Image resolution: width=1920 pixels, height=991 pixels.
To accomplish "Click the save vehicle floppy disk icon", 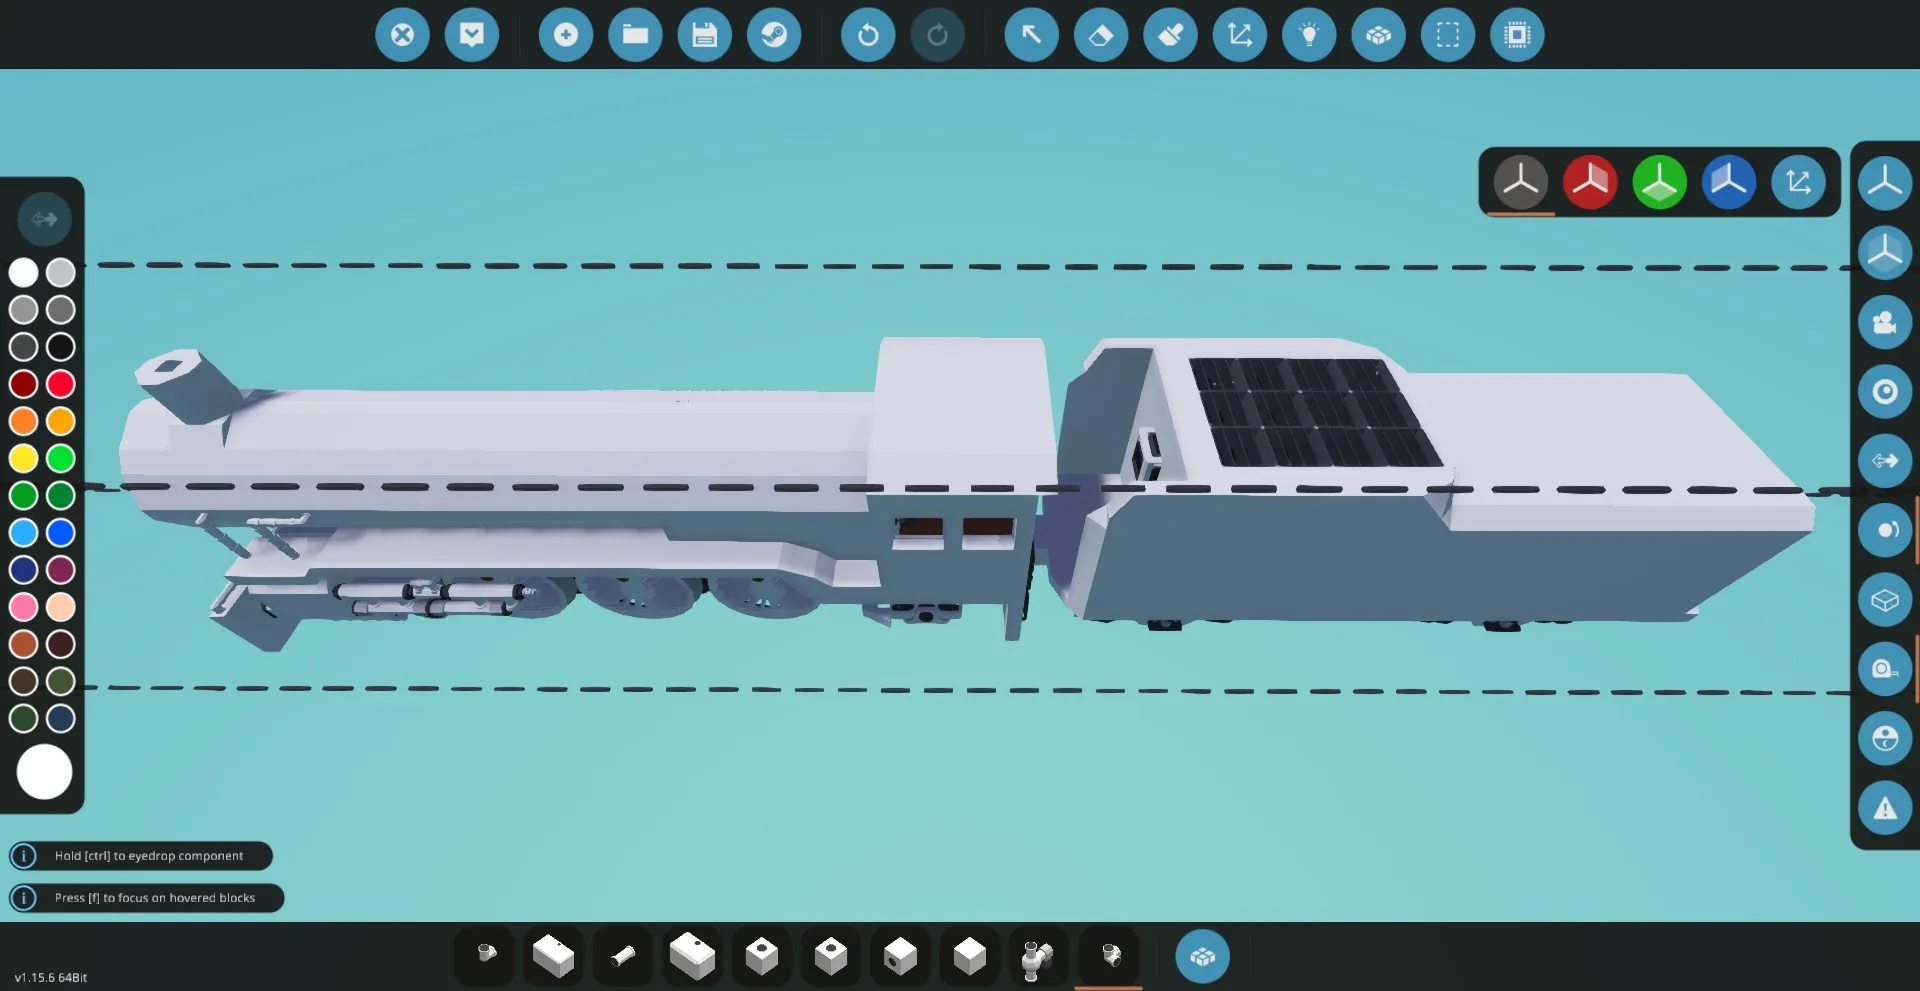I will coord(704,35).
